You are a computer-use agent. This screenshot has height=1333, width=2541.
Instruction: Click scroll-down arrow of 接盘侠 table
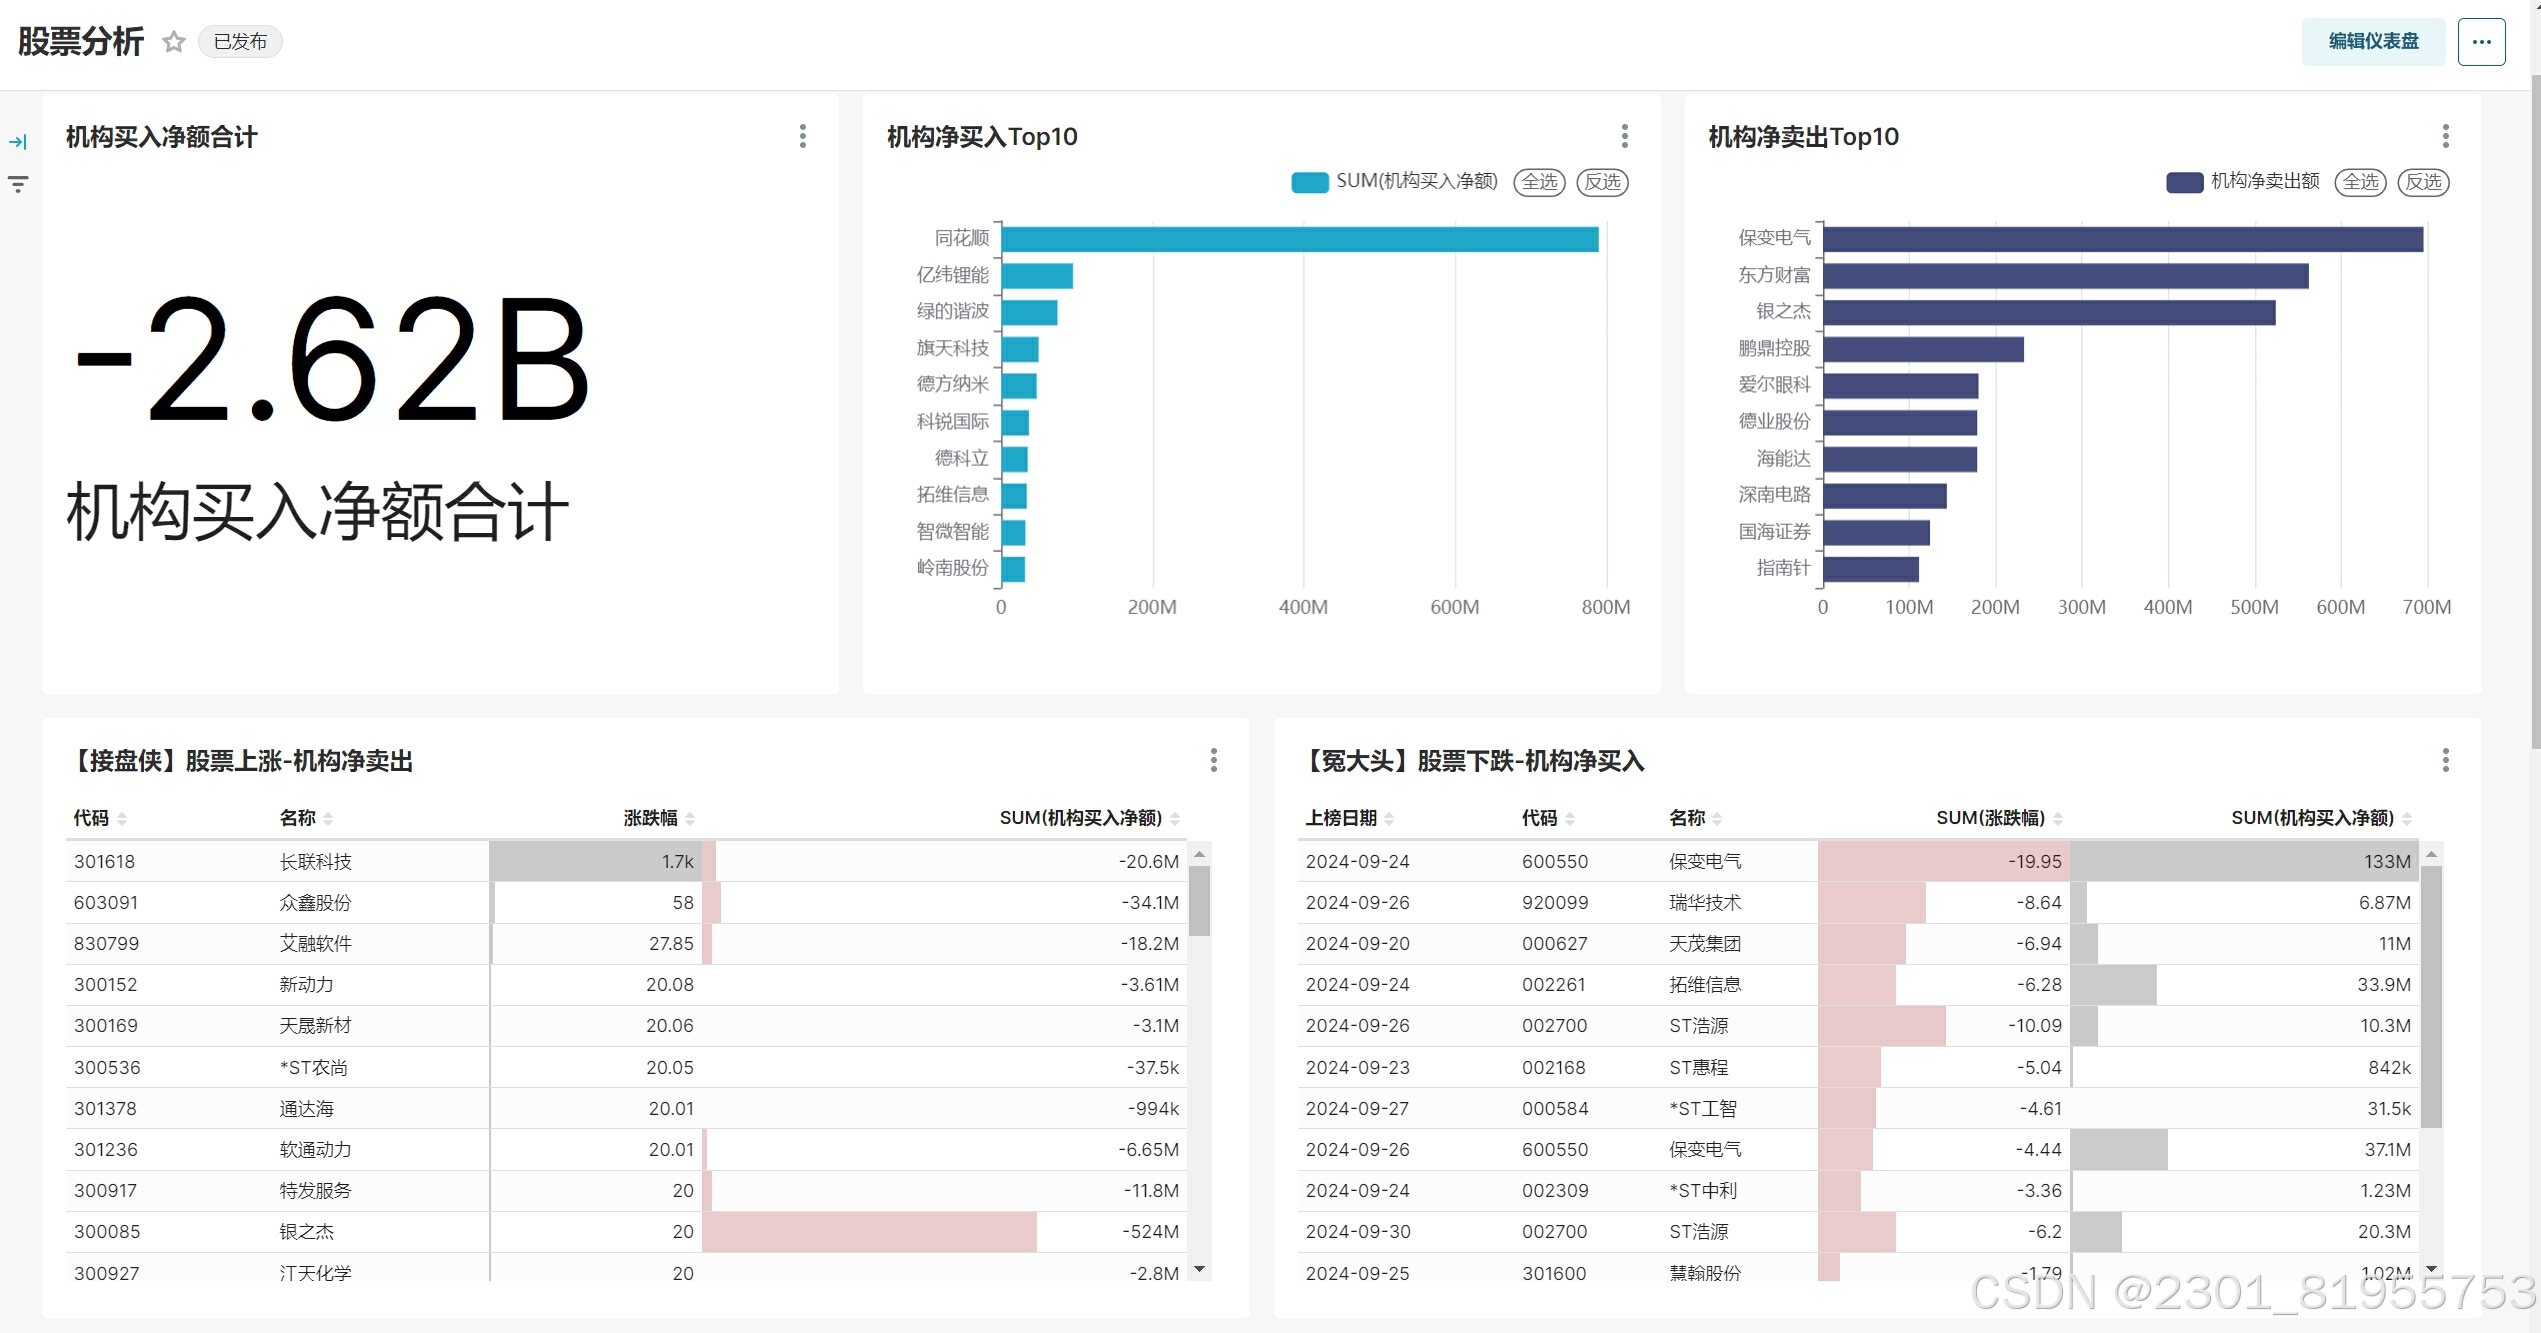[x=1199, y=1270]
